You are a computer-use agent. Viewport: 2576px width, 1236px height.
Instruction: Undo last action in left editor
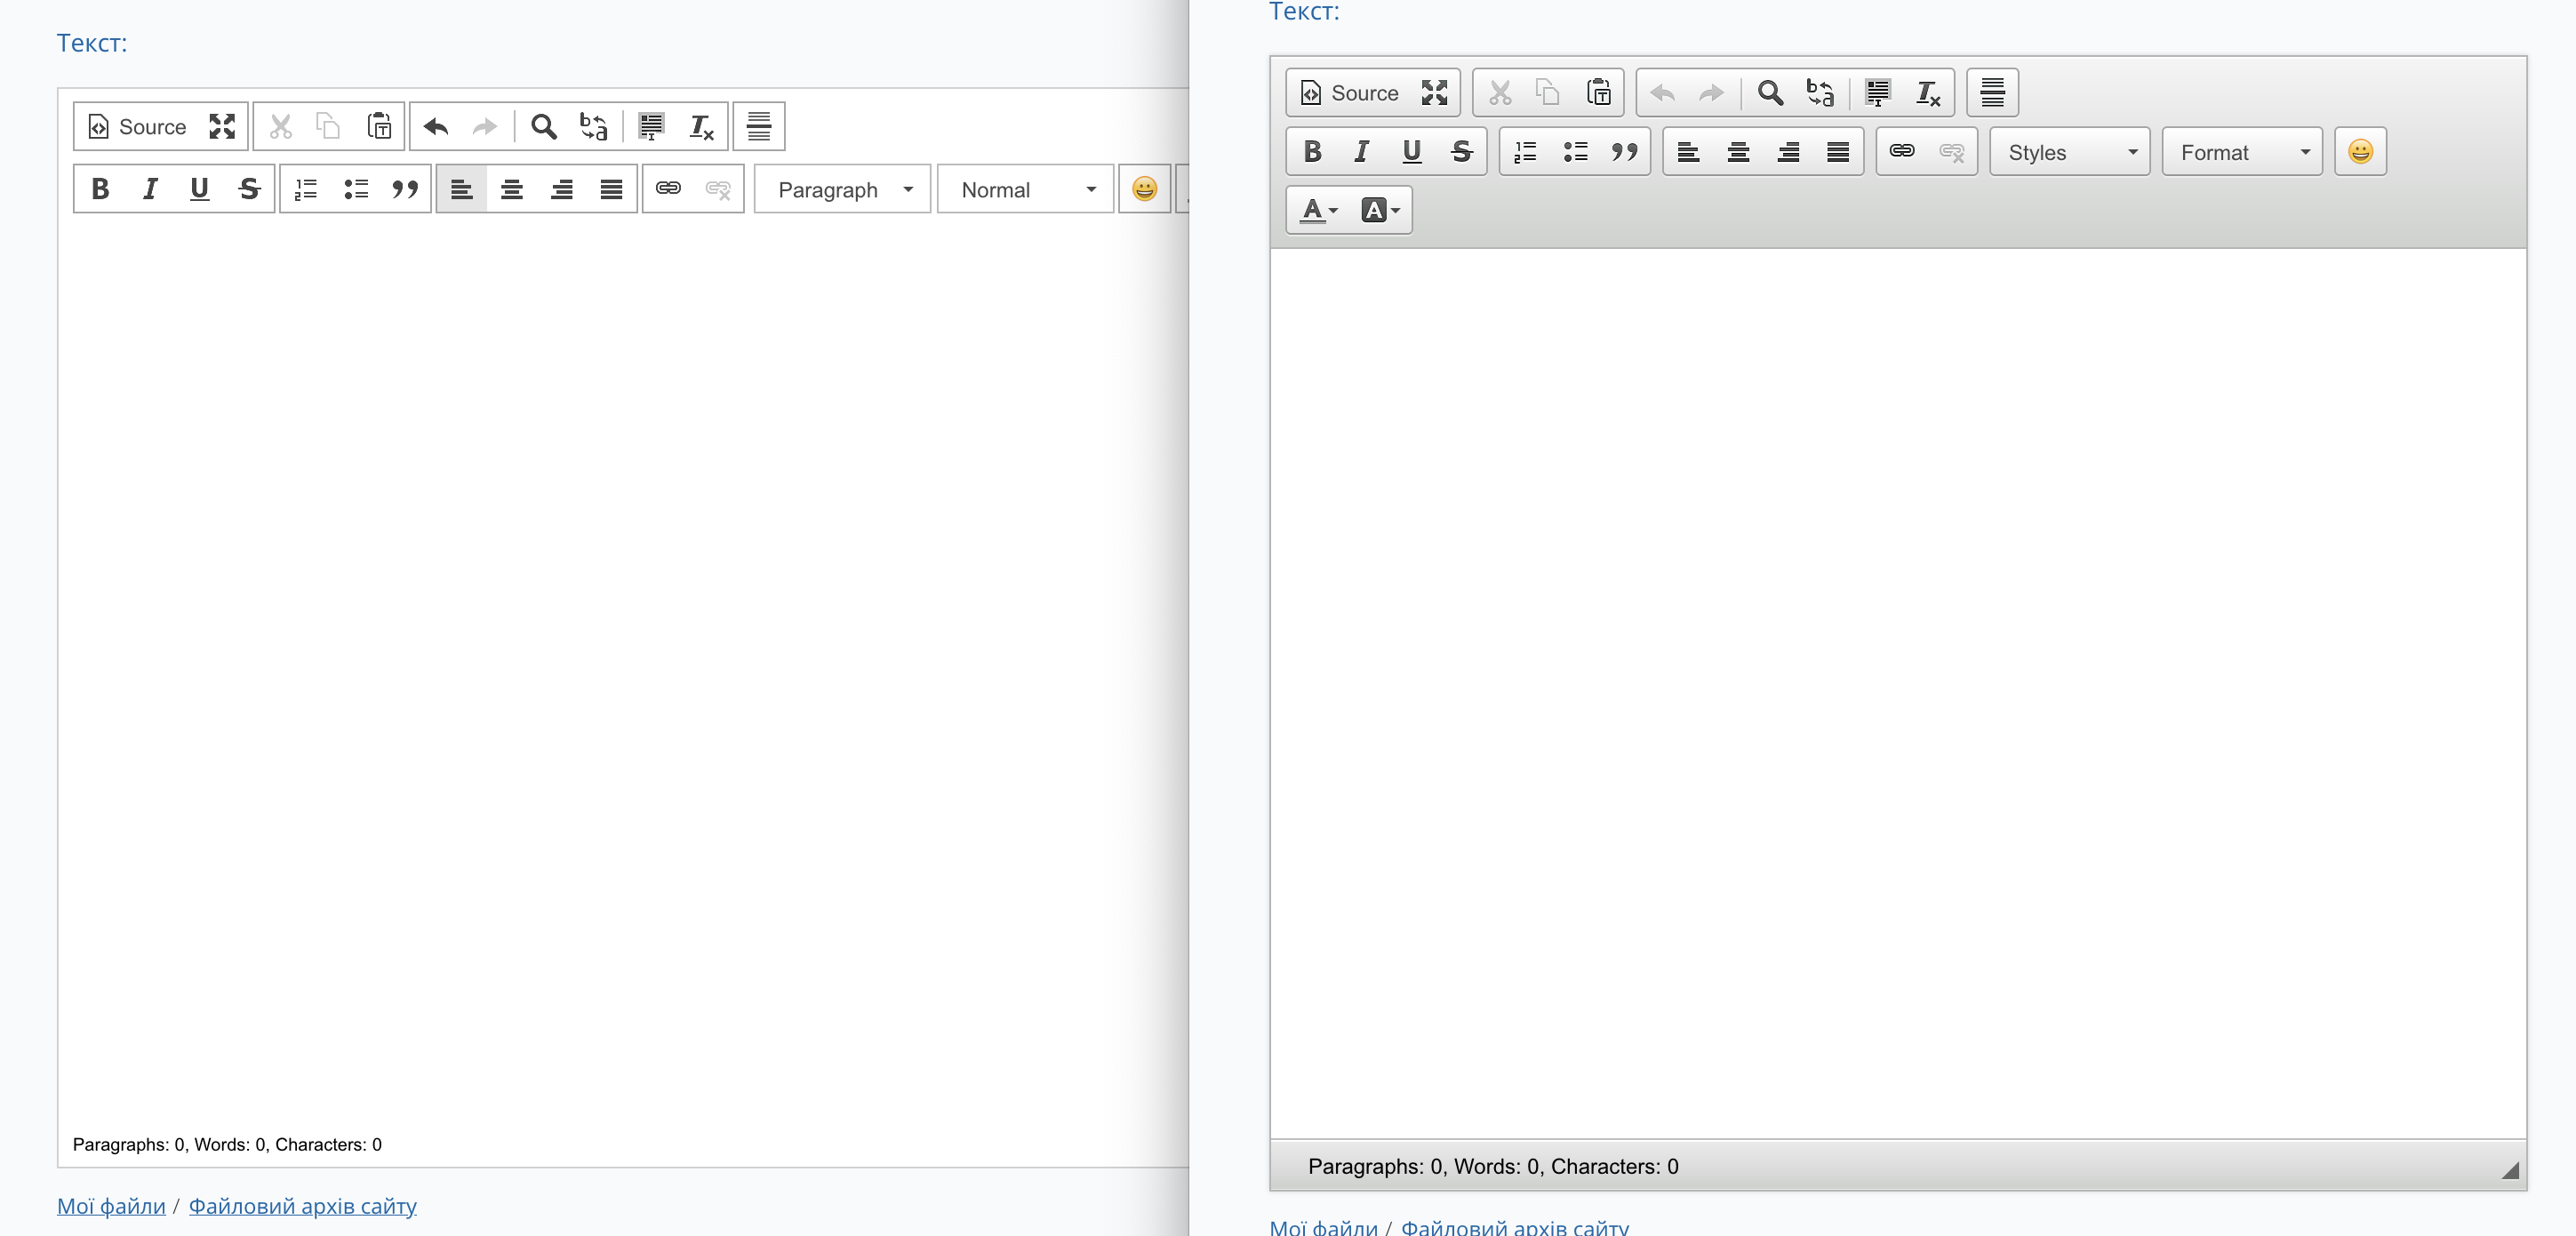click(x=436, y=126)
